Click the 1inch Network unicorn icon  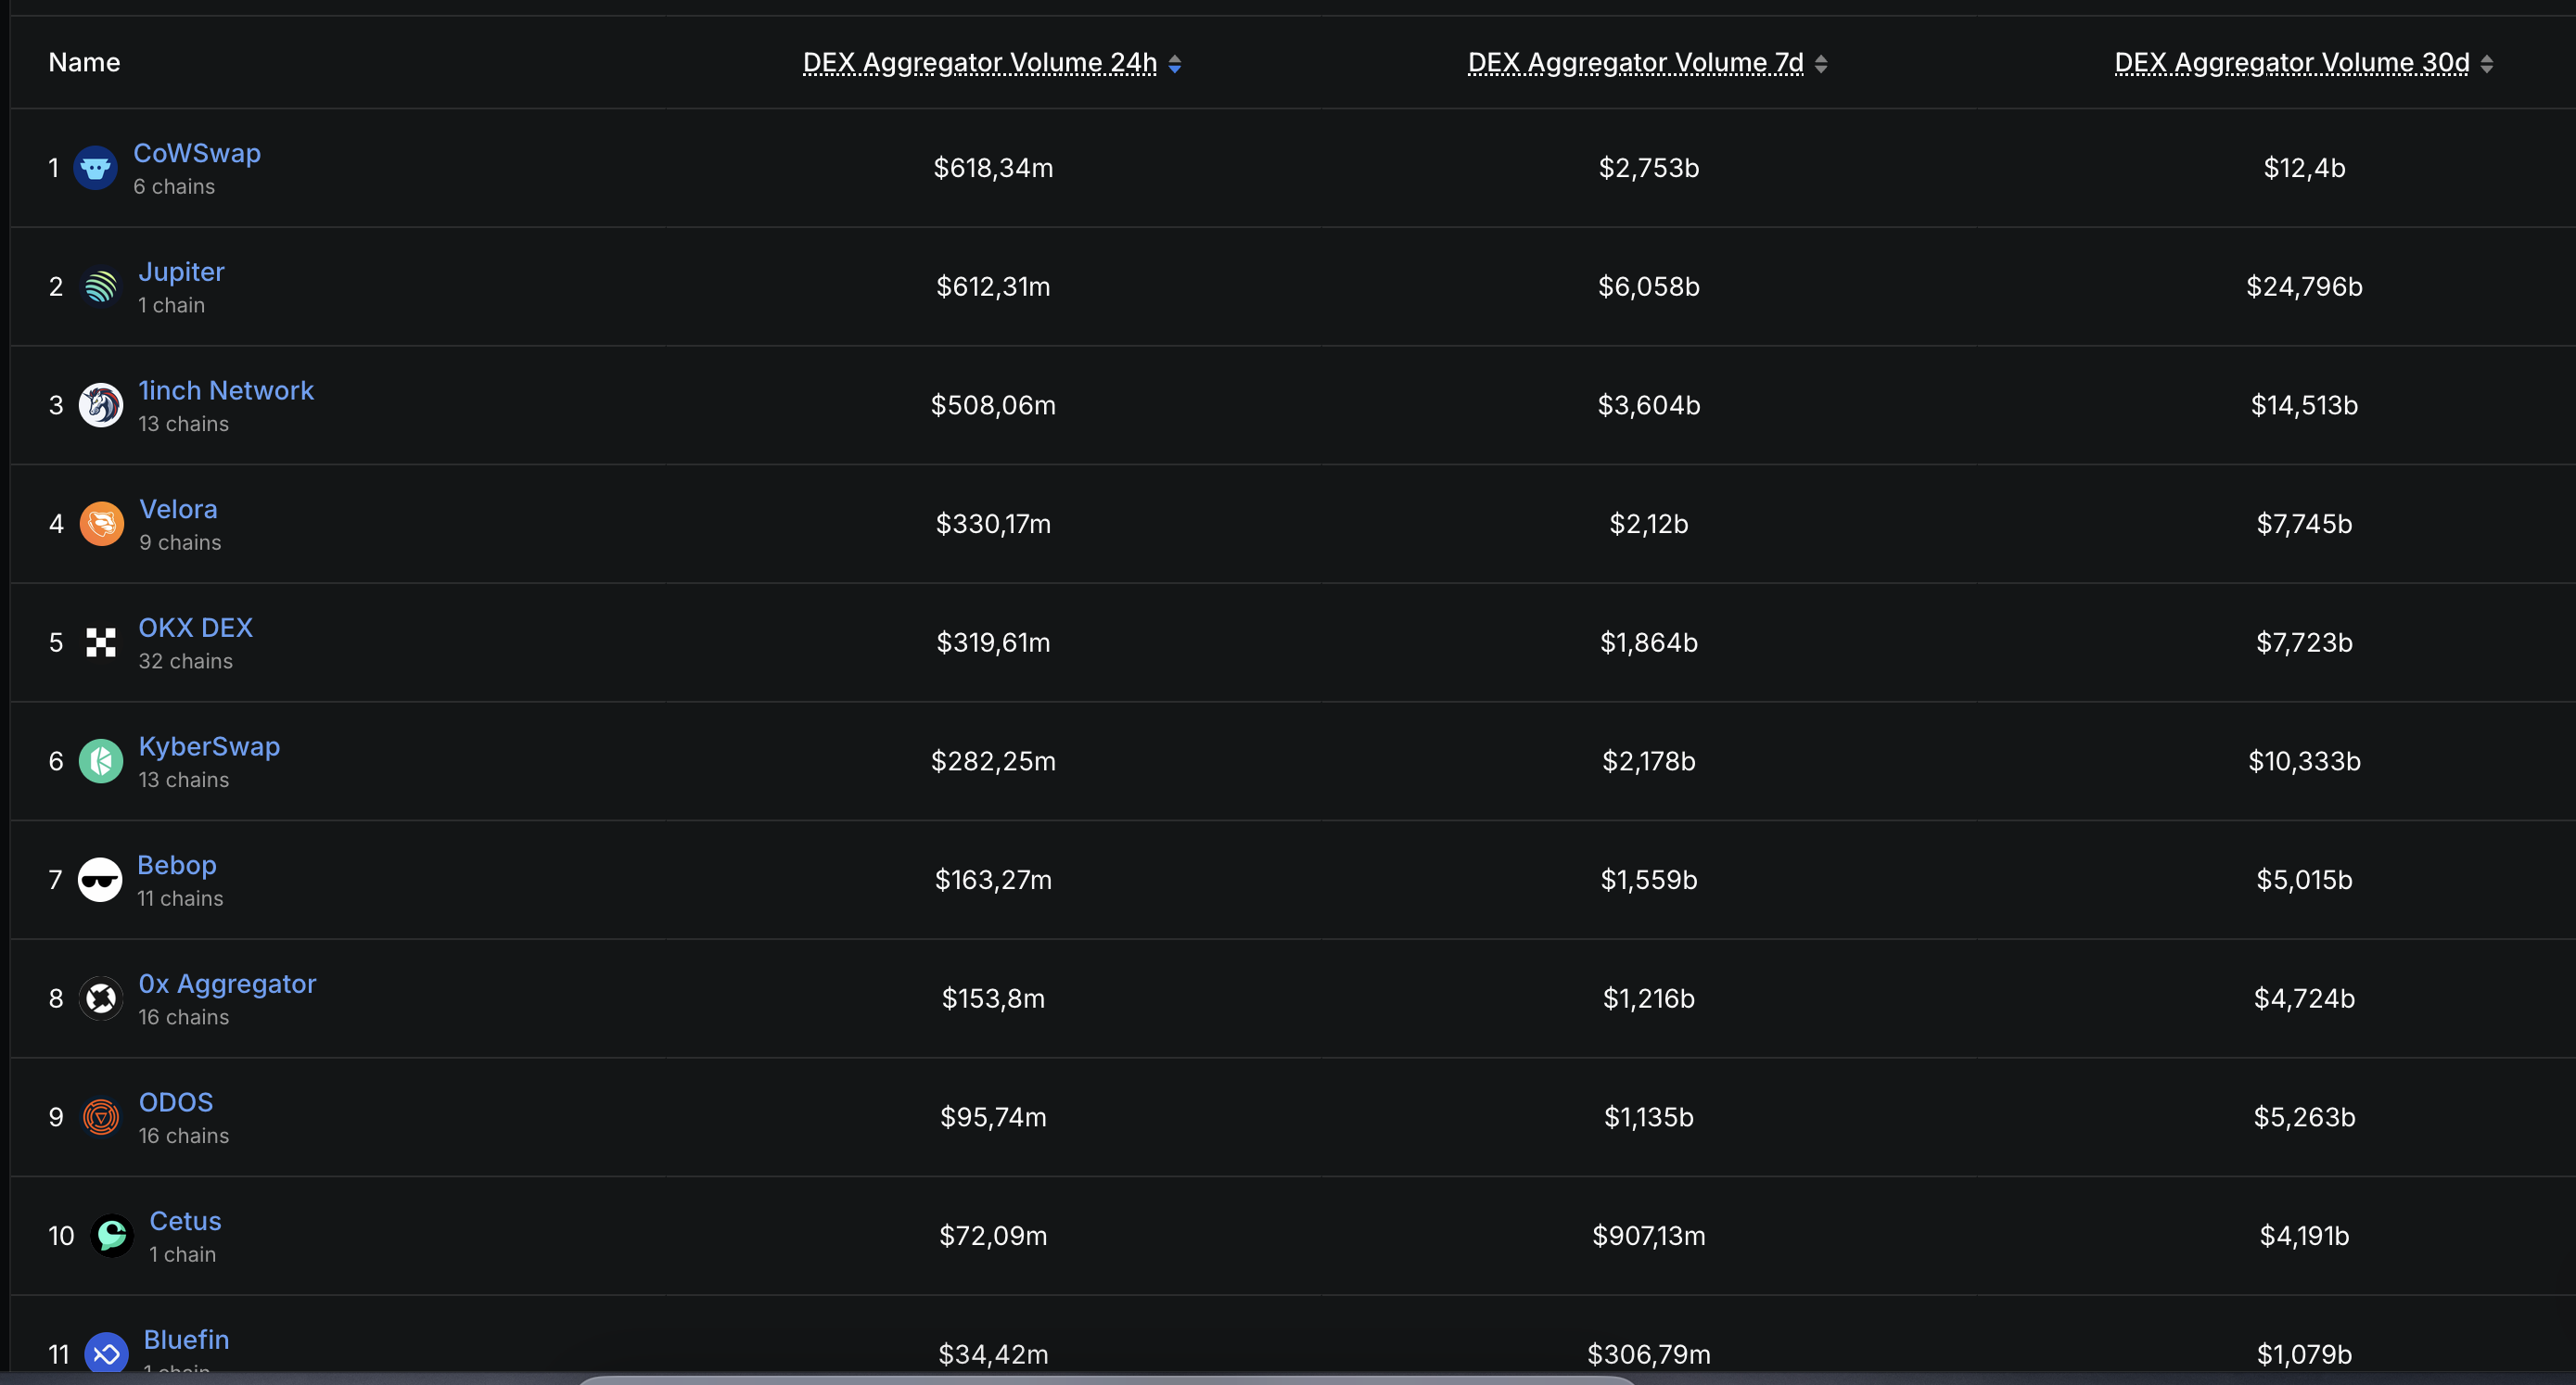(100, 405)
